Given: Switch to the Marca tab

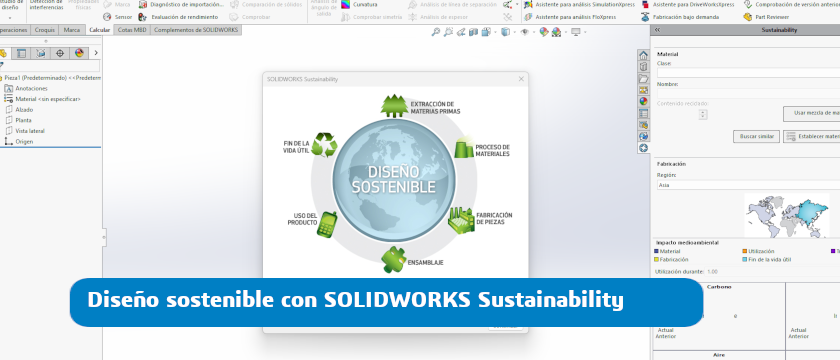Looking at the screenshot, I should click(x=72, y=30).
